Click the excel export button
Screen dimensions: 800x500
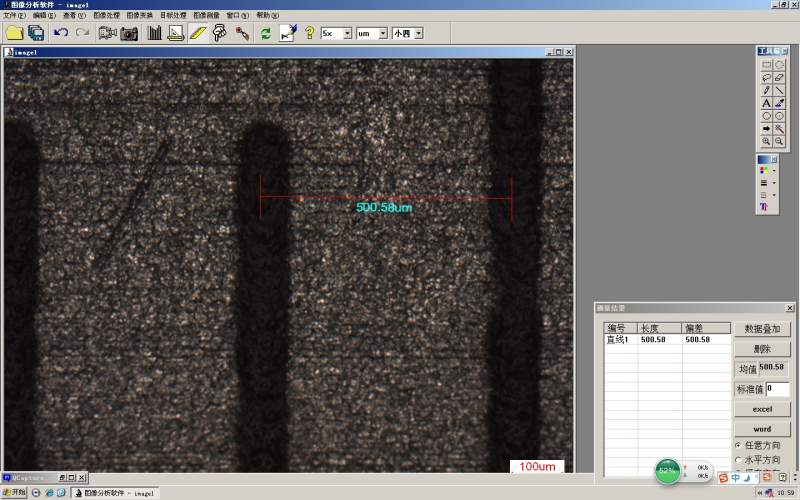pyautogui.click(x=762, y=409)
